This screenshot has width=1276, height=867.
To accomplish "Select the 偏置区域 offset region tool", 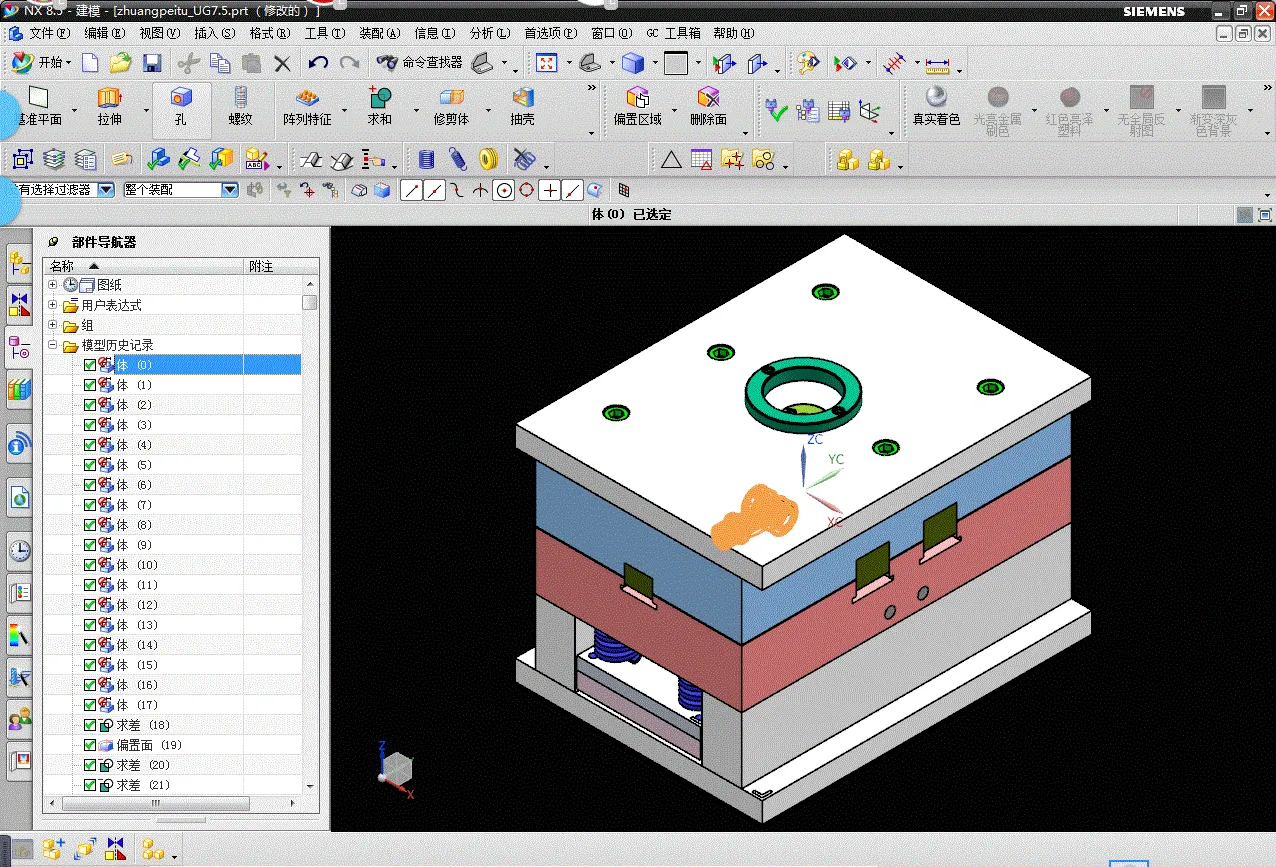I will (x=637, y=108).
